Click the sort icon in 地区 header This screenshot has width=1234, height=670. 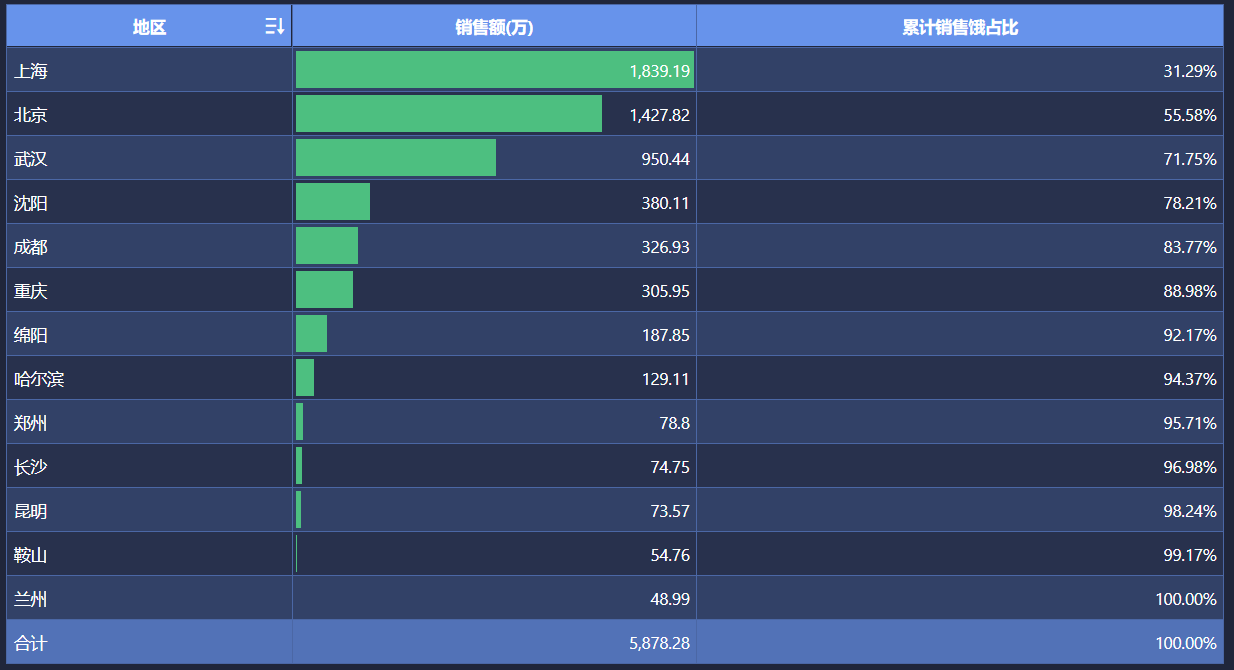(274, 27)
